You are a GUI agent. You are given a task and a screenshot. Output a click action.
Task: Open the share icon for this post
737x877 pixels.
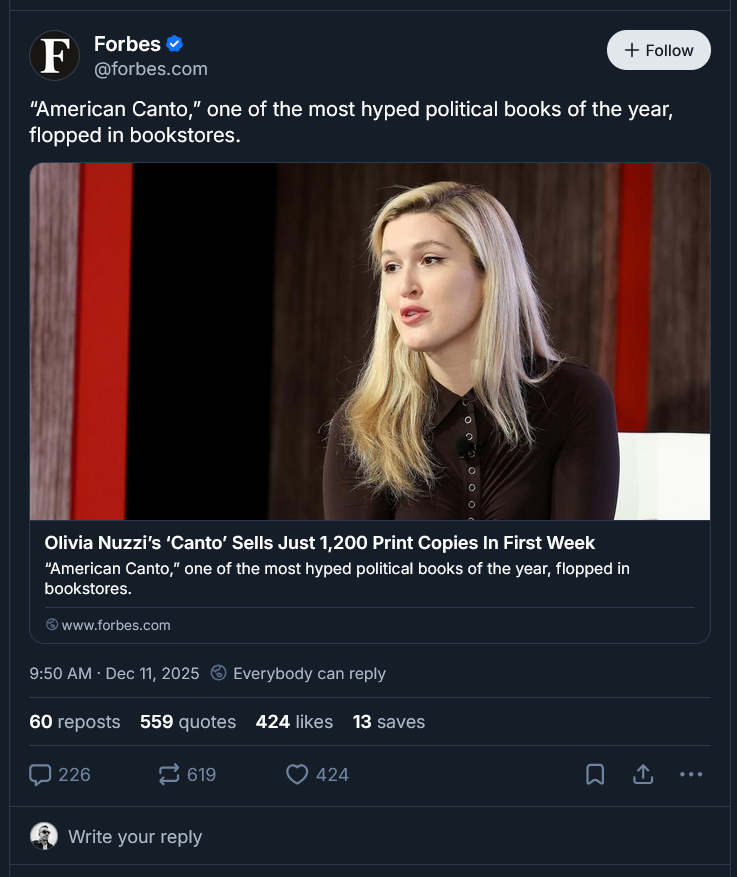tap(643, 774)
